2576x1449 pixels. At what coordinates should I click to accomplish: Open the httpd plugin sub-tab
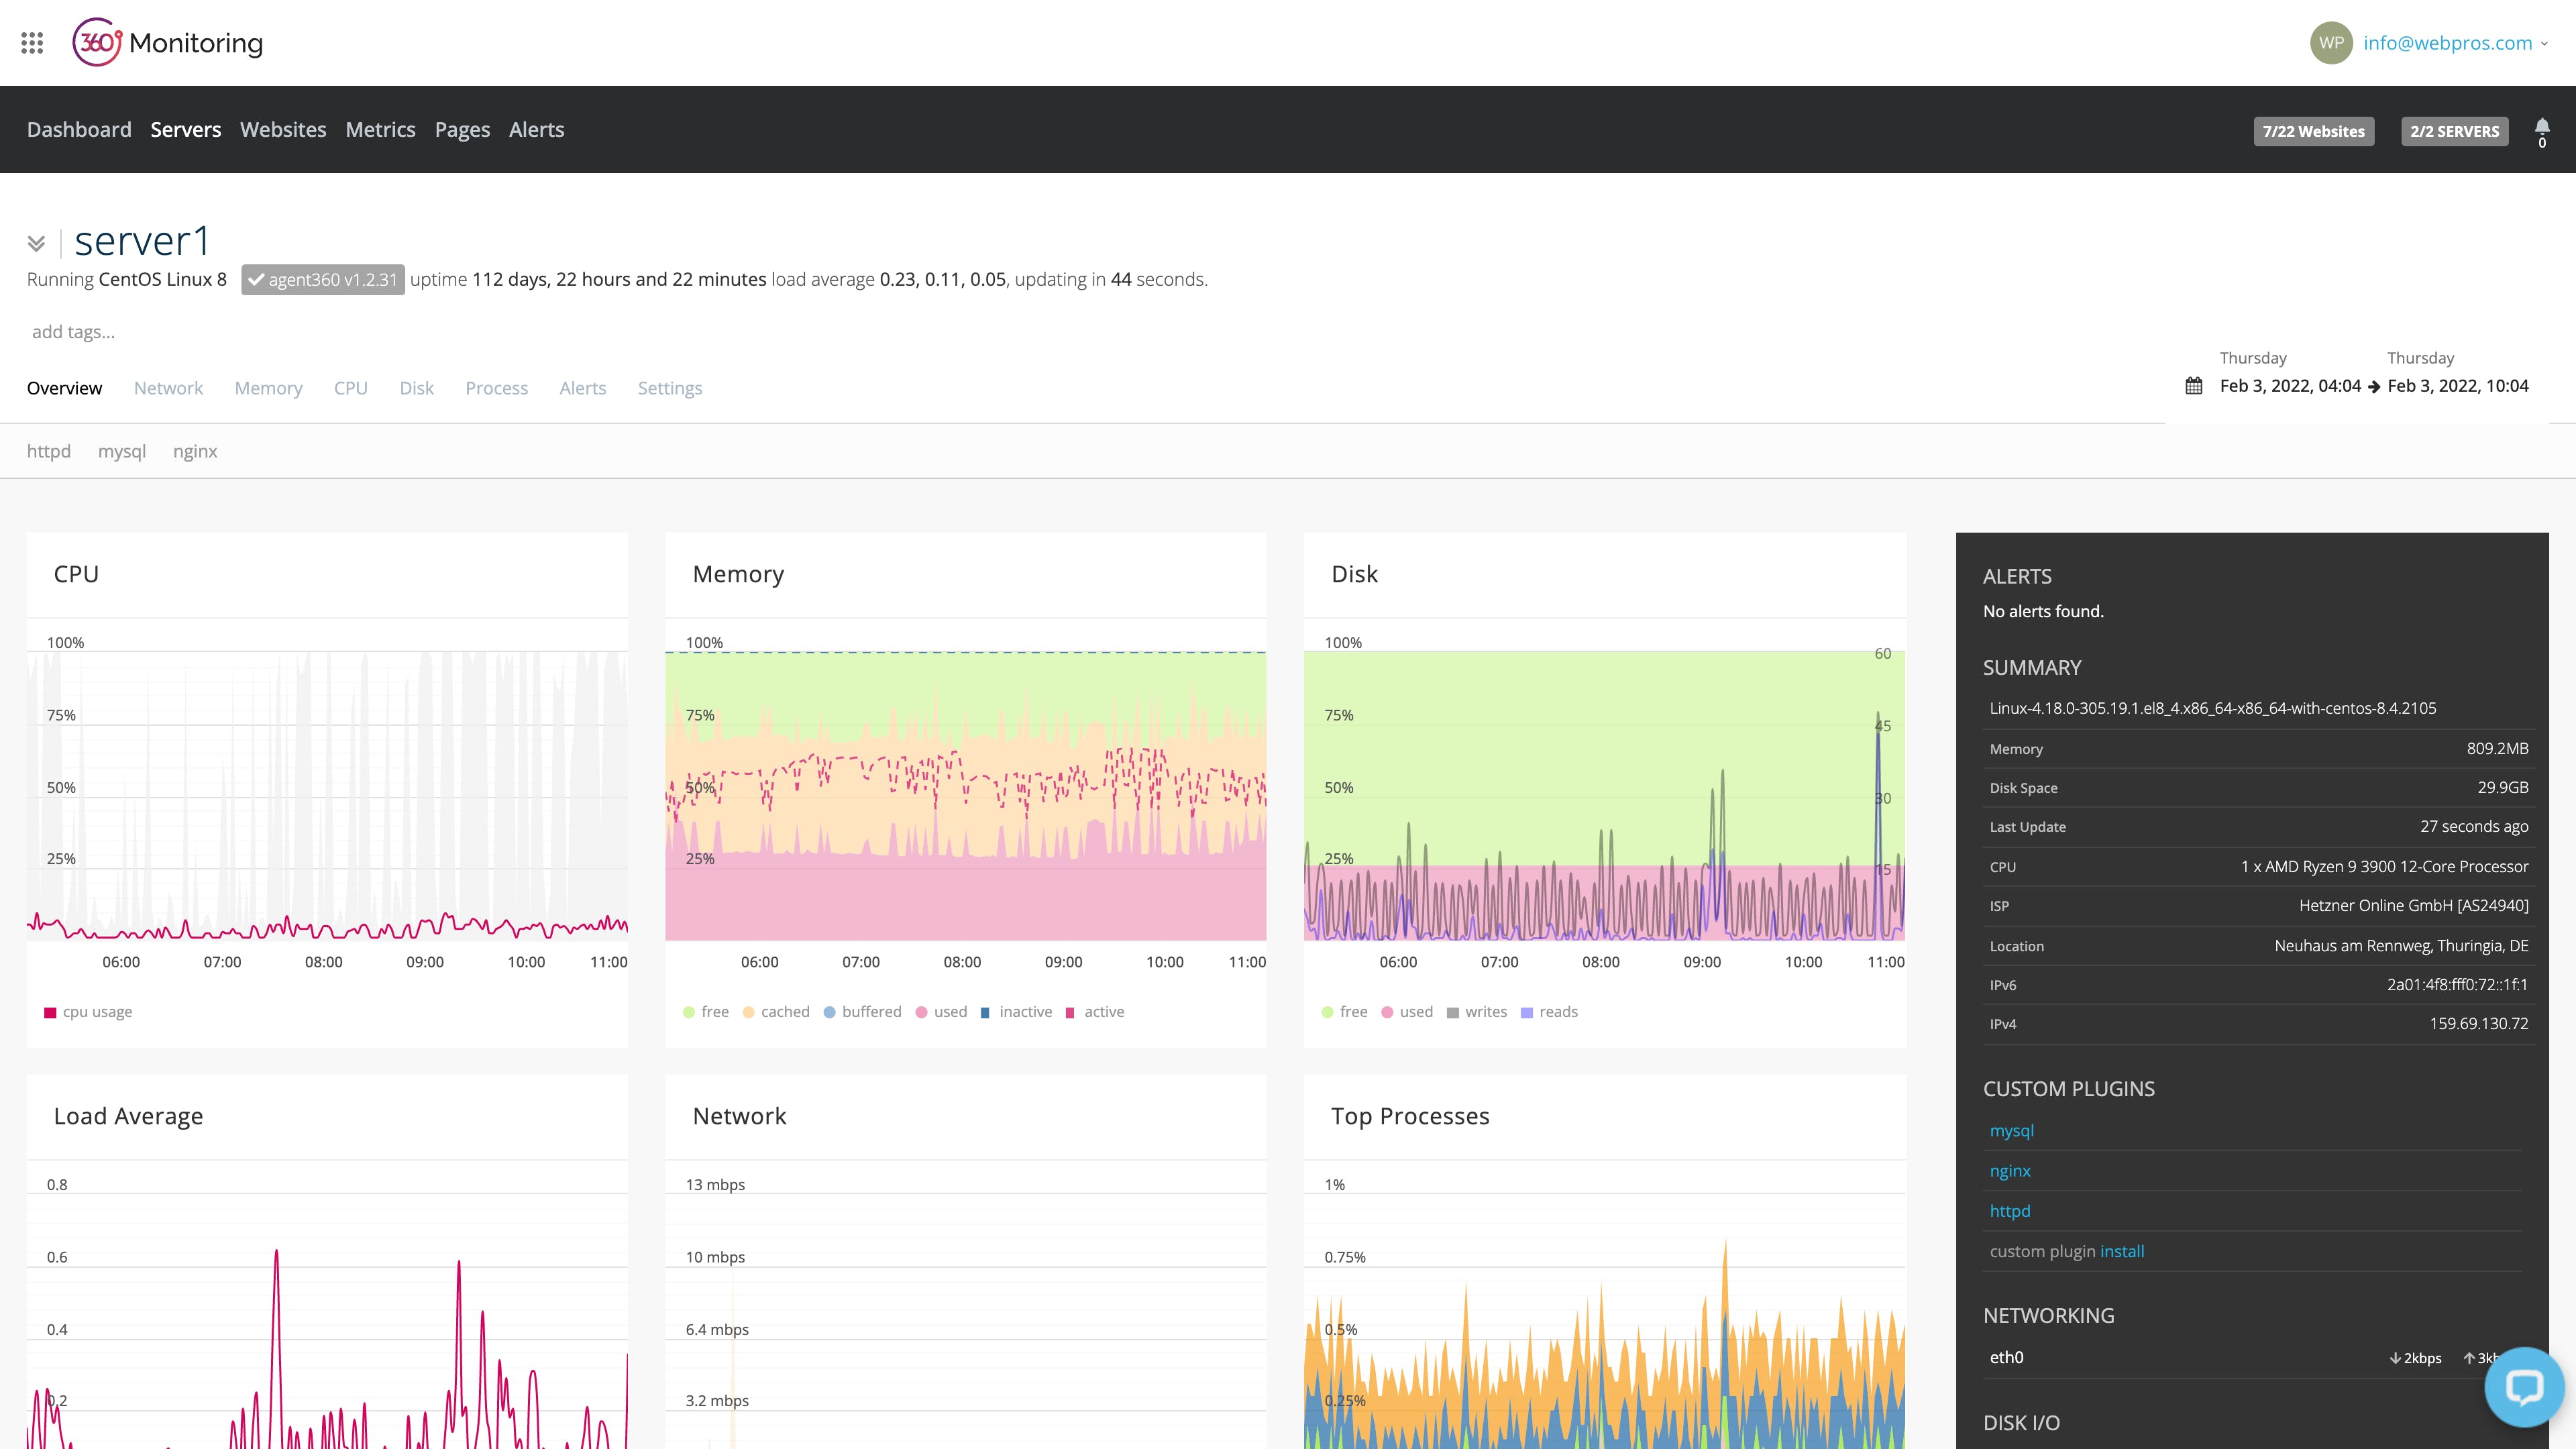[49, 451]
